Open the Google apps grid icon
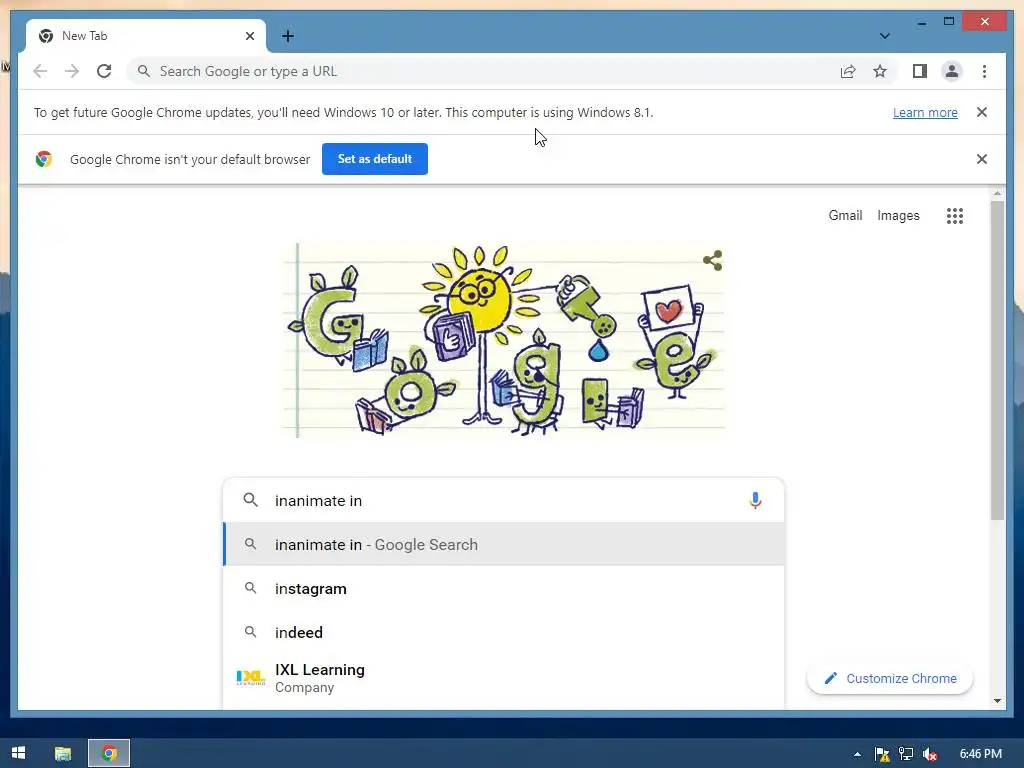 [x=955, y=216]
